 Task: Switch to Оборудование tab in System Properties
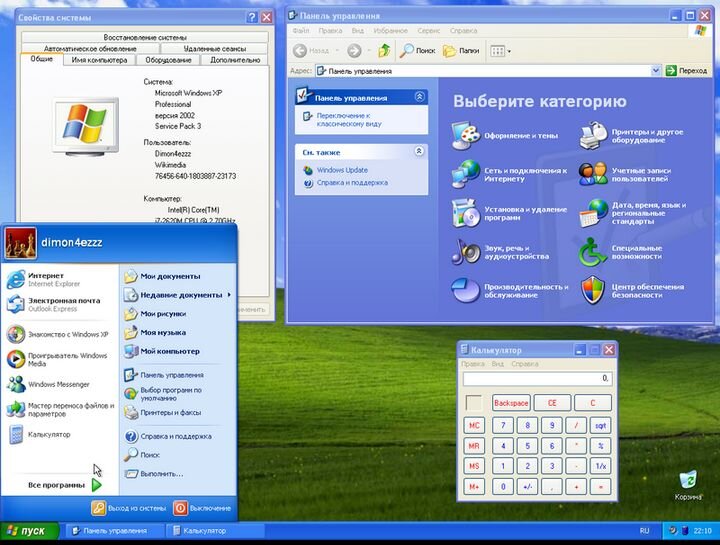pyautogui.click(x=168, y=60)
